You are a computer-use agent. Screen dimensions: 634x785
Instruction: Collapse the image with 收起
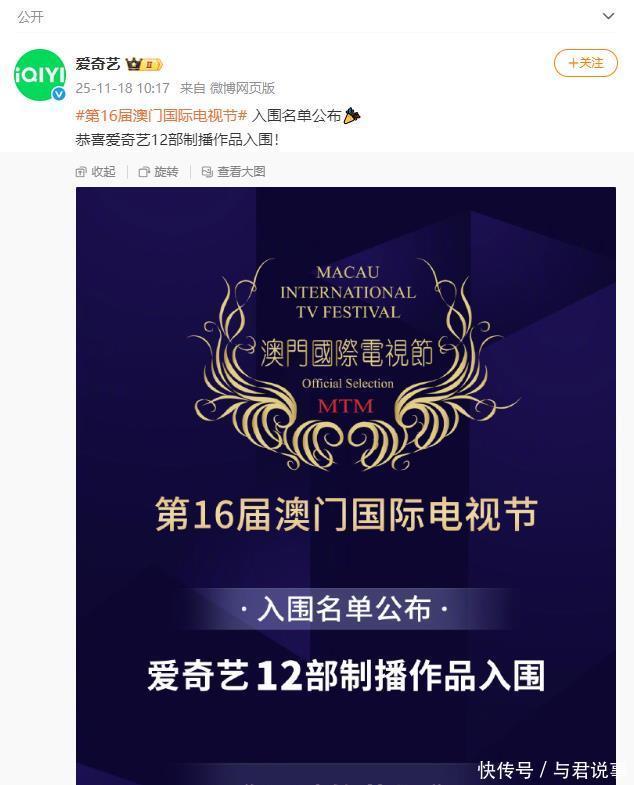[x=96, y=172]
